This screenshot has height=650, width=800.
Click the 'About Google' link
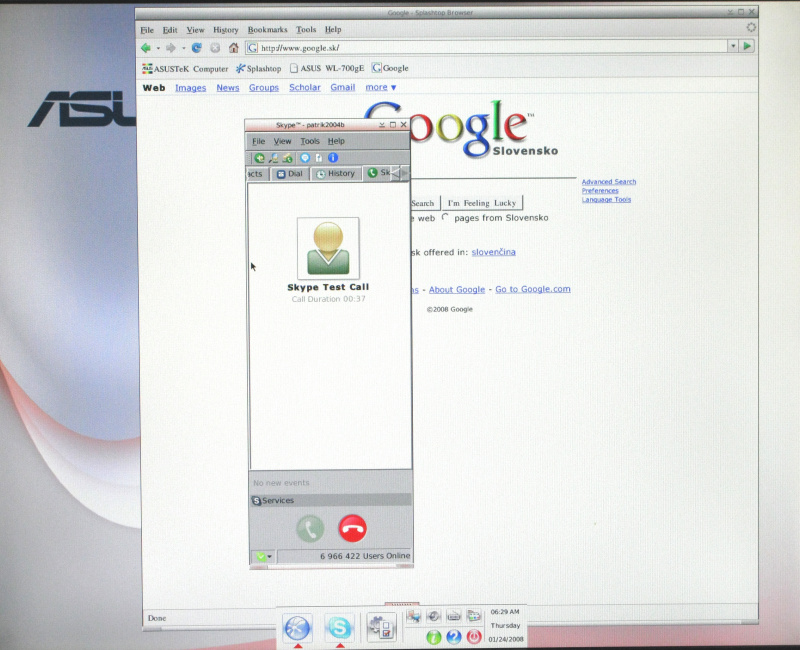coord(457,289)
